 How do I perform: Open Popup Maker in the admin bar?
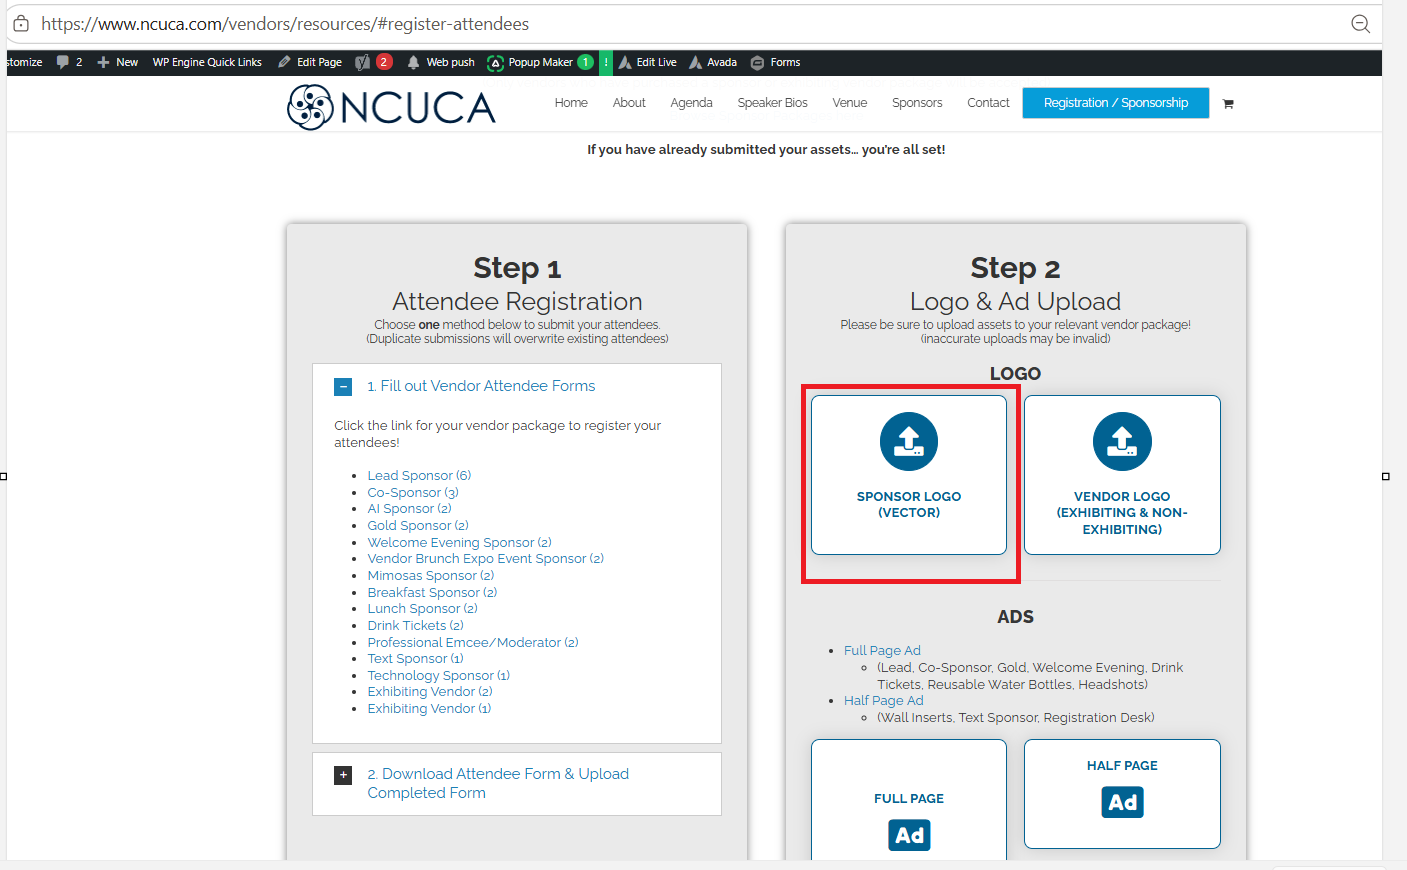click(540, 62)
